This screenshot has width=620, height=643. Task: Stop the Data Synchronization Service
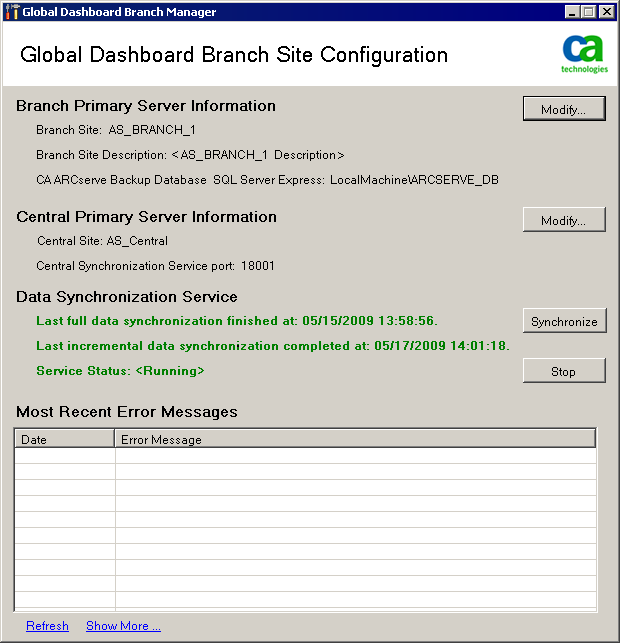coord(564,371)
